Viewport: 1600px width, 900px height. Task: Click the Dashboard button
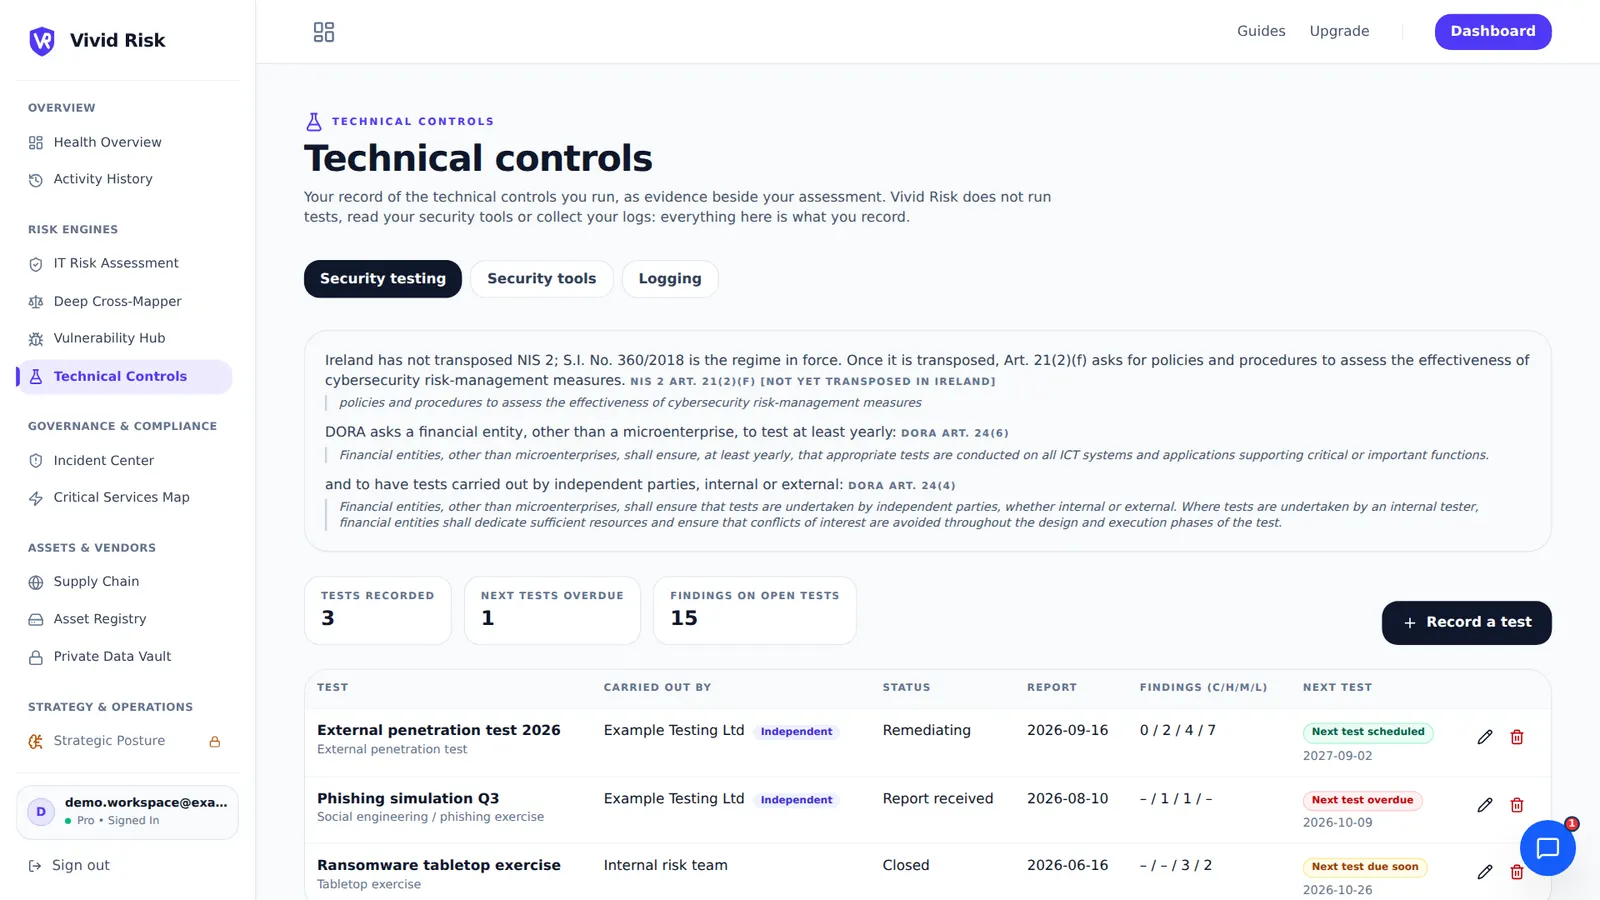pos(1493,32)
